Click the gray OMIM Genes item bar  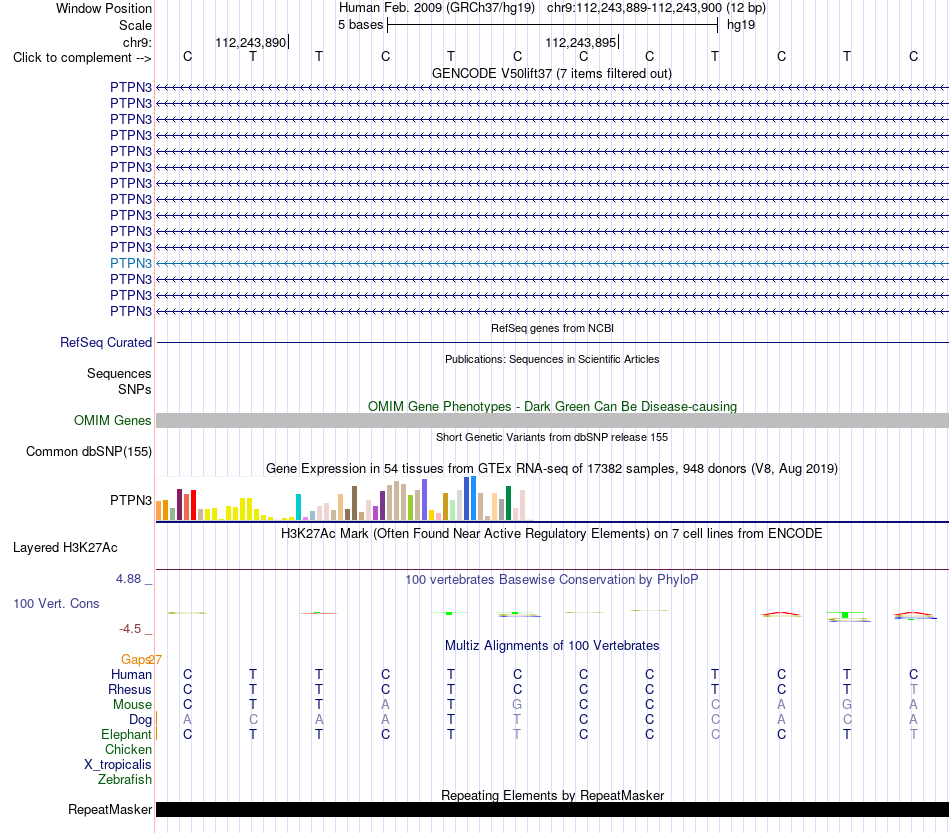(x=552, y=420)
